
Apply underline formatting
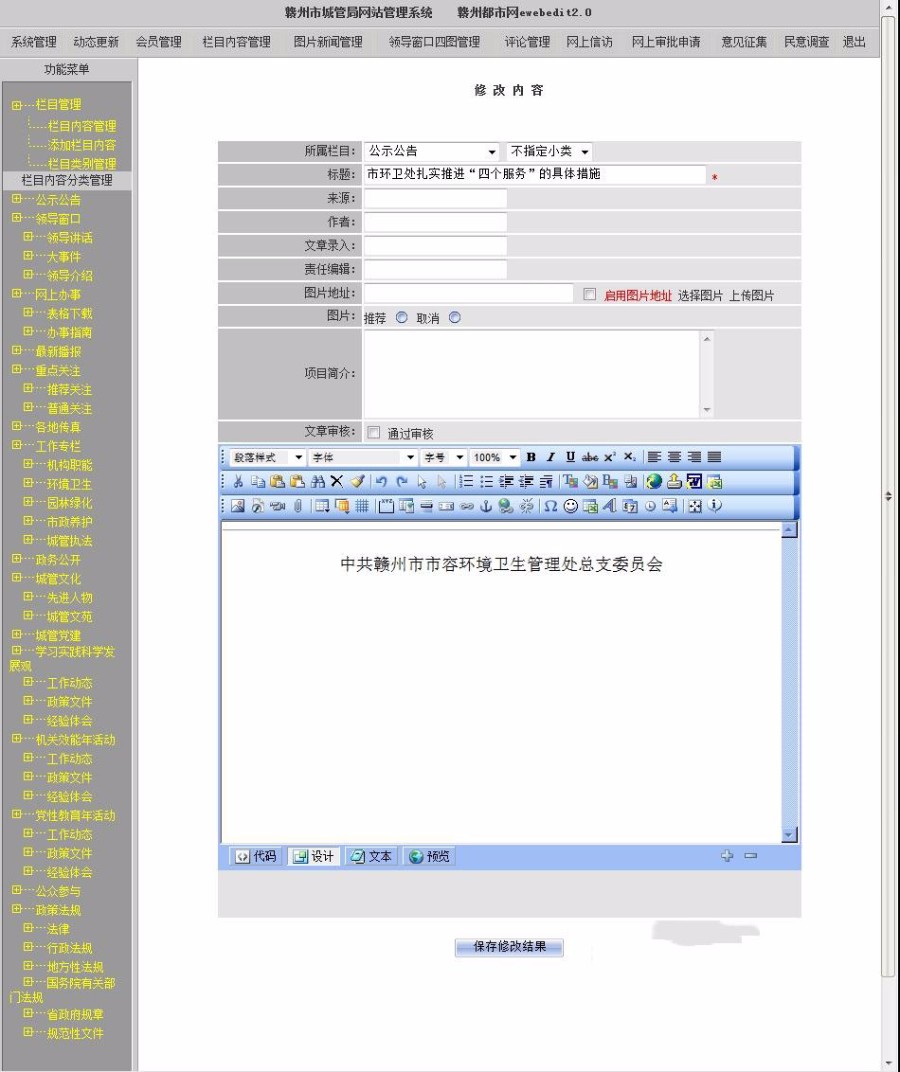570,457
